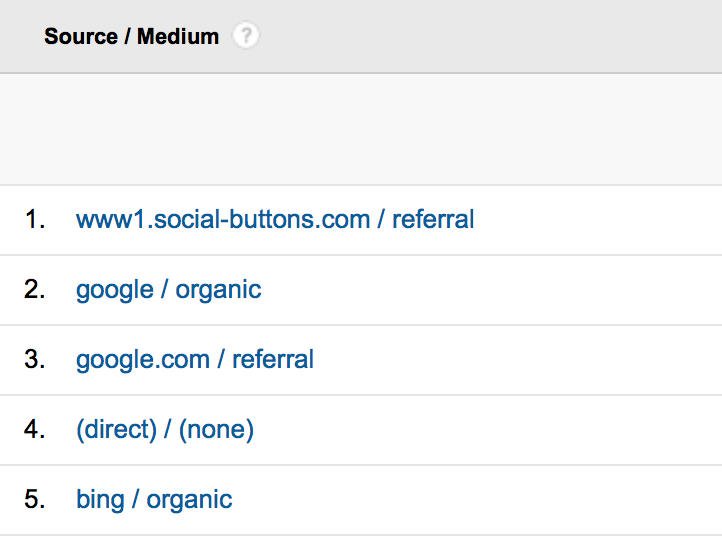Screen dimensions: 722x542
Task: Open the (direct) / (none) source link
Action: [165, 430]
